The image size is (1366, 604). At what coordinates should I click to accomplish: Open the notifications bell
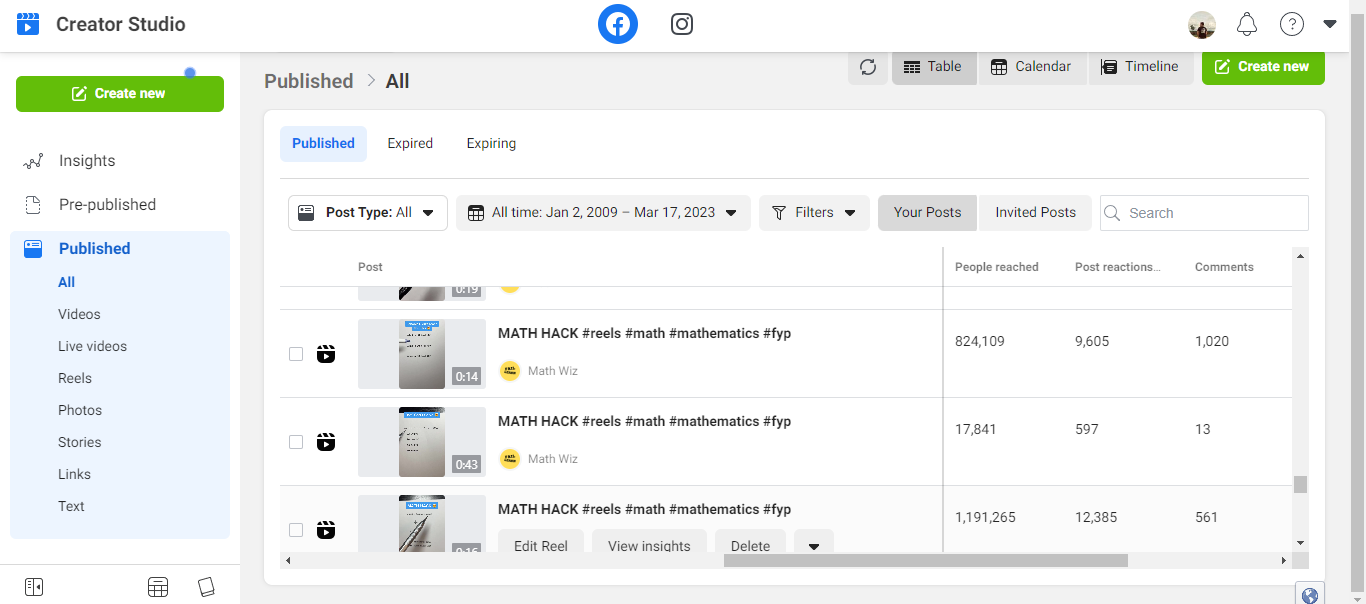click(1247, 25)
